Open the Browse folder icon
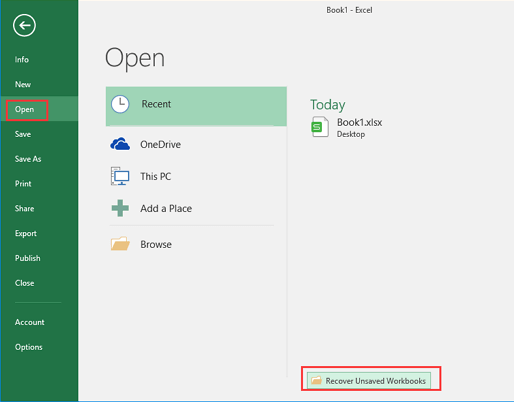This screenshot has height=402, width=515. 120,244
